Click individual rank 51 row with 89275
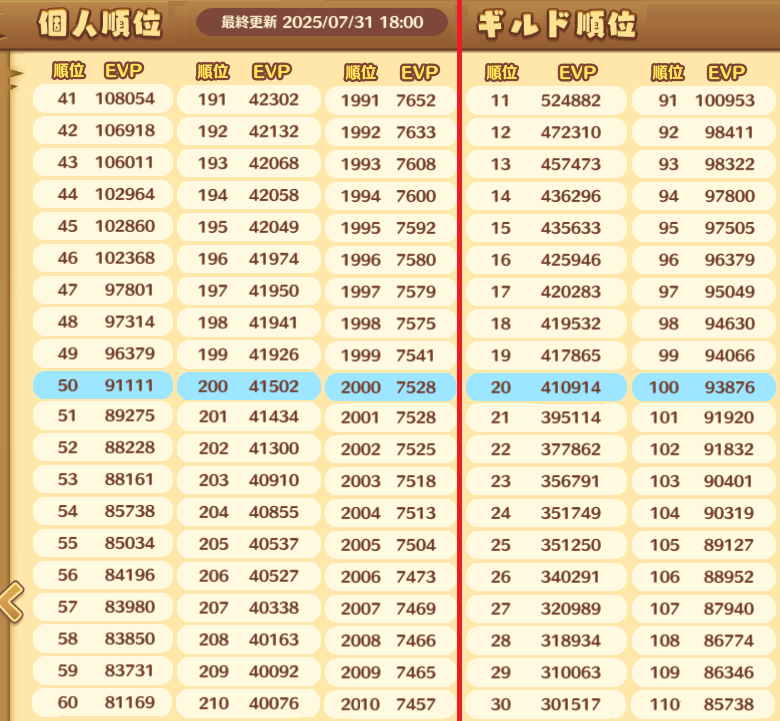This screenshot has width=780, height=721. (x=103, y=415)
